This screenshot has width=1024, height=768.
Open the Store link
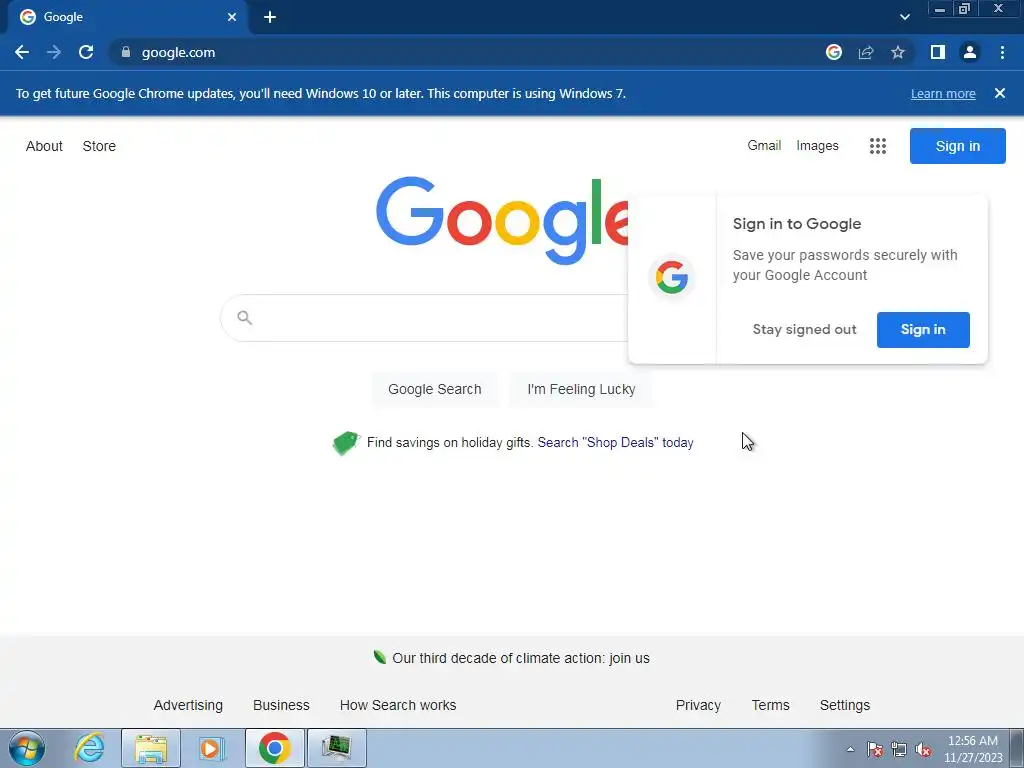click(x=99, y=146)
